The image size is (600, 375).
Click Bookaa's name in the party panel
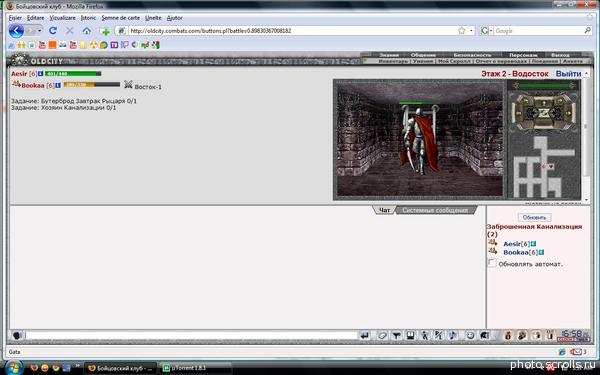[x=33, y=85]
